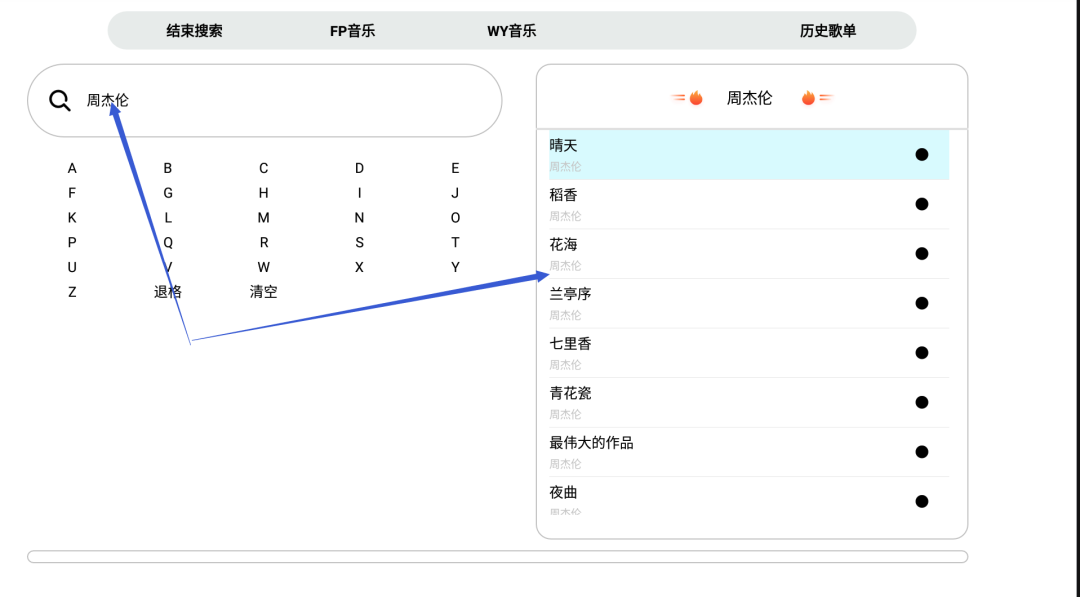The height and width of the screenshot is (597, 1080).
Task: Tap the letter L key
Action: coord(167,218)
